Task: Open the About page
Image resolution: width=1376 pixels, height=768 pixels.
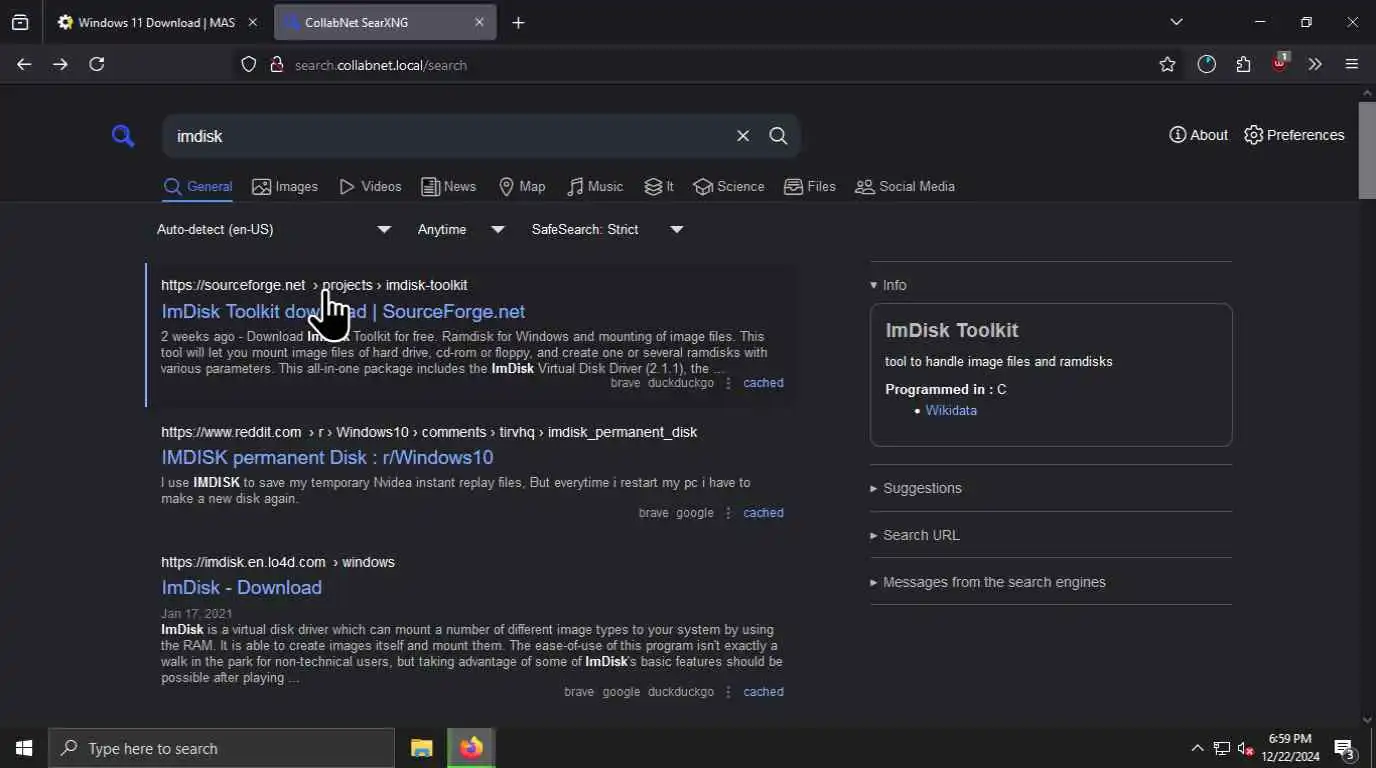Action: pyautogui.click(x=1198, y=135)
